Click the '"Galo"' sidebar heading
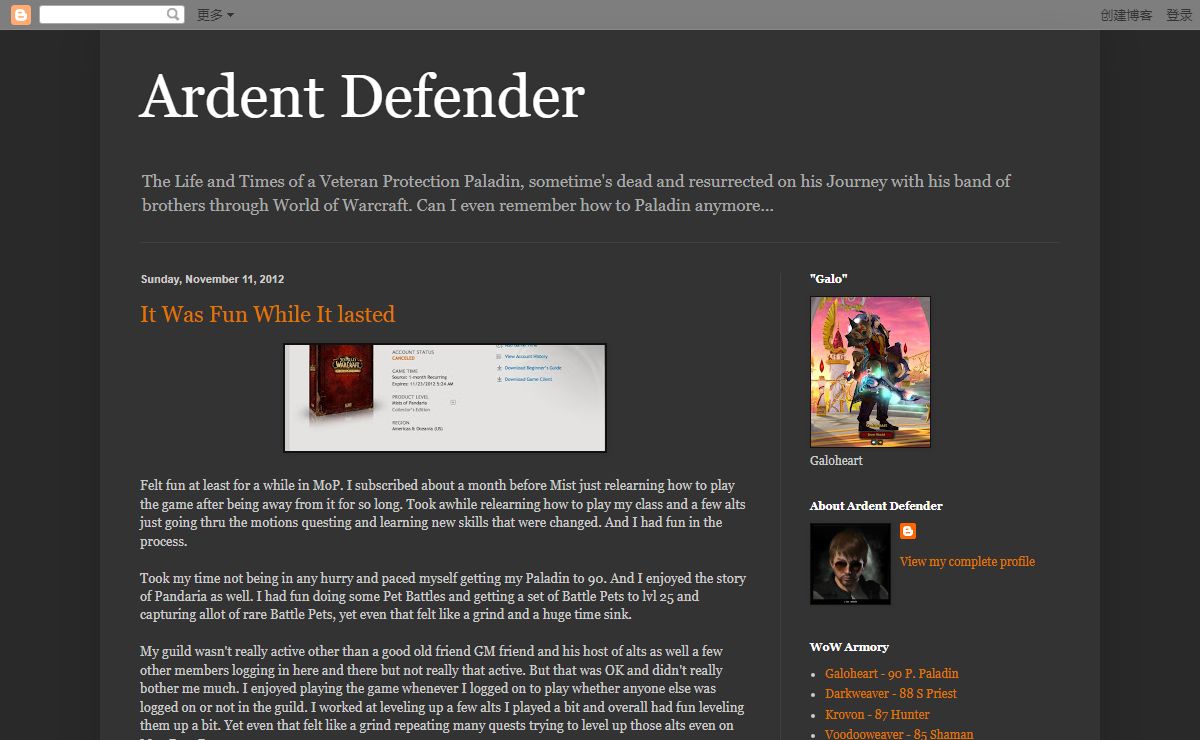Screen dimensions: 1200x740 coord(828,279)
